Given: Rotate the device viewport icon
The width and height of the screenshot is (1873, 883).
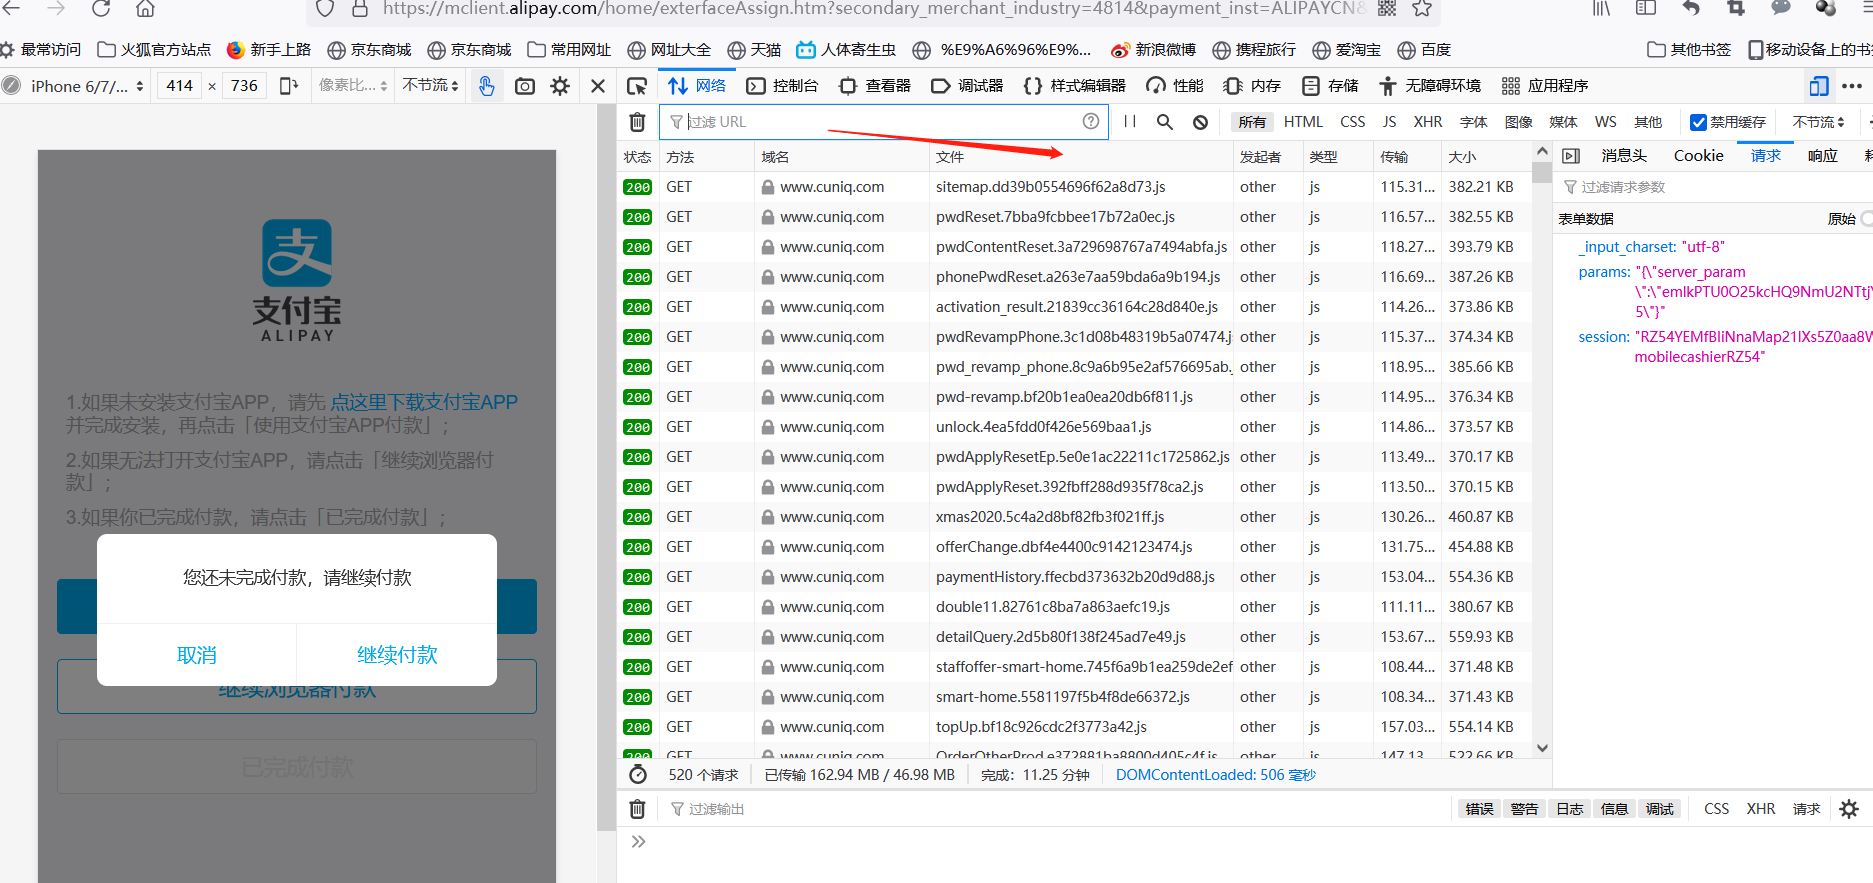Looking at the screenshot, I should click(x=288, y=86).
